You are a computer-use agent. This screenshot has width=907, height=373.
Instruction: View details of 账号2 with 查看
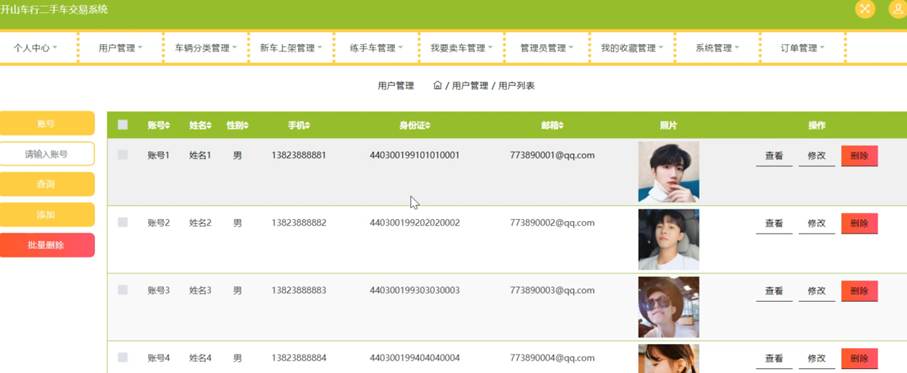pos(774,224)
